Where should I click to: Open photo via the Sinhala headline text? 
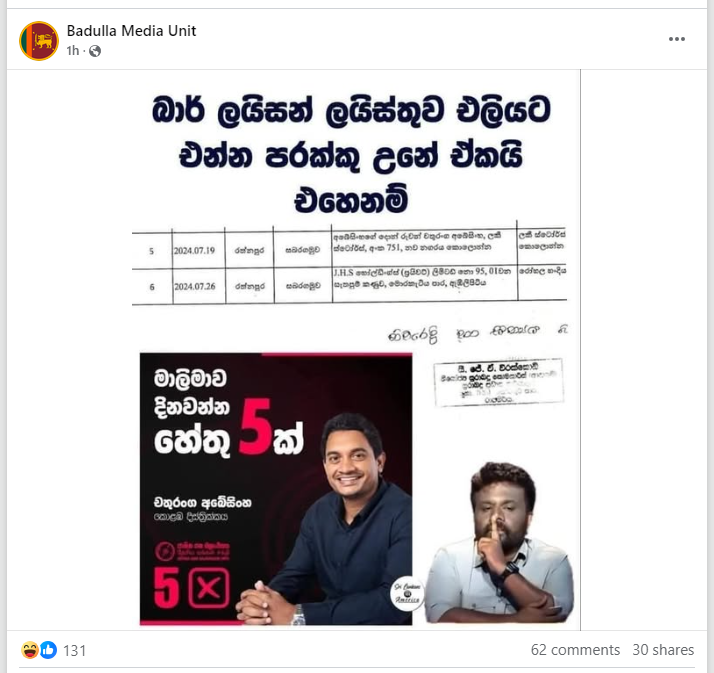click(x=351, y=154)
